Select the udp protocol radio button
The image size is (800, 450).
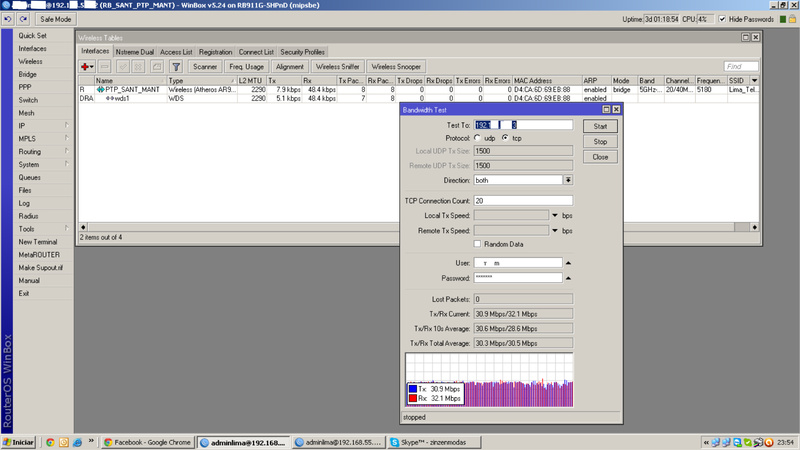[477, 138]
